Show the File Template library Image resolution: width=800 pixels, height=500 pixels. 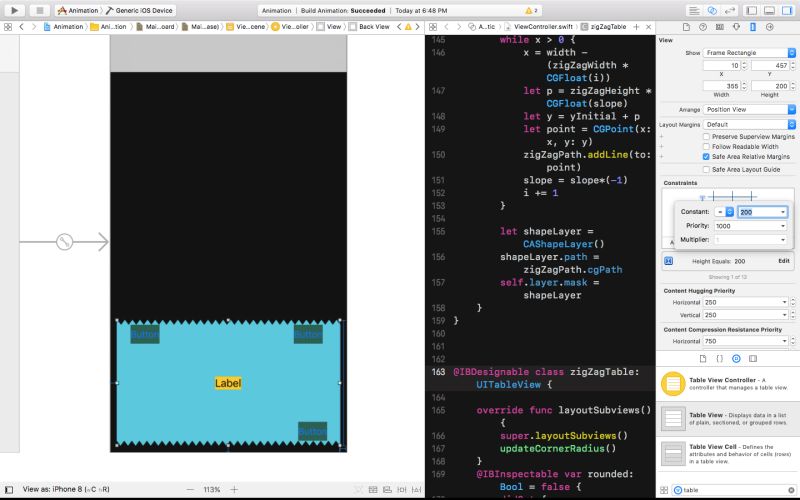(703, 359)
